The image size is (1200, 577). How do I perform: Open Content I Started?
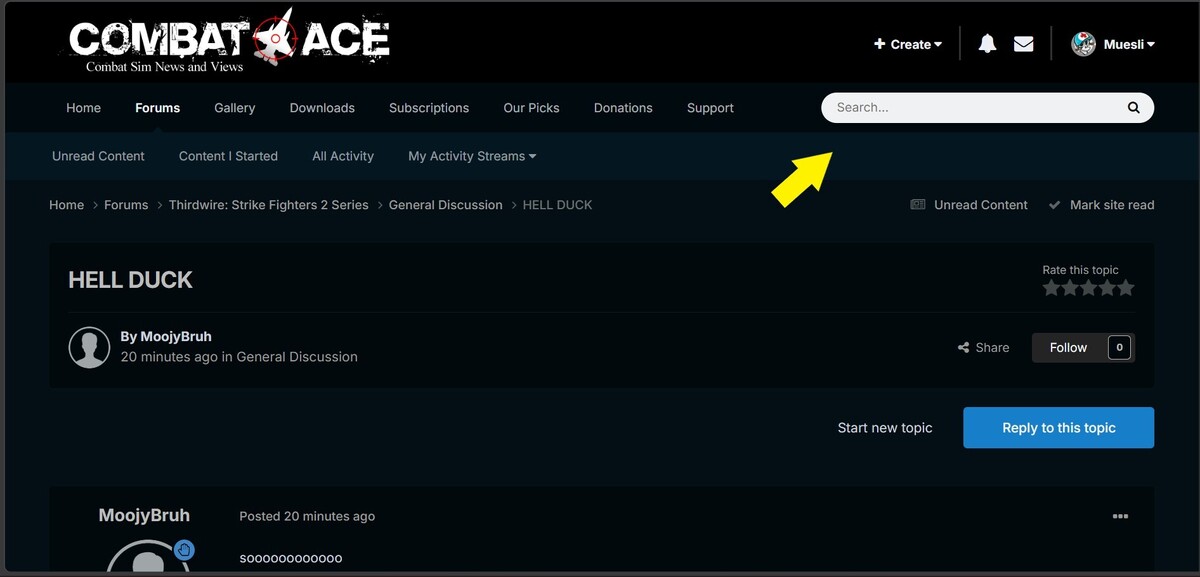coord(228,156)
